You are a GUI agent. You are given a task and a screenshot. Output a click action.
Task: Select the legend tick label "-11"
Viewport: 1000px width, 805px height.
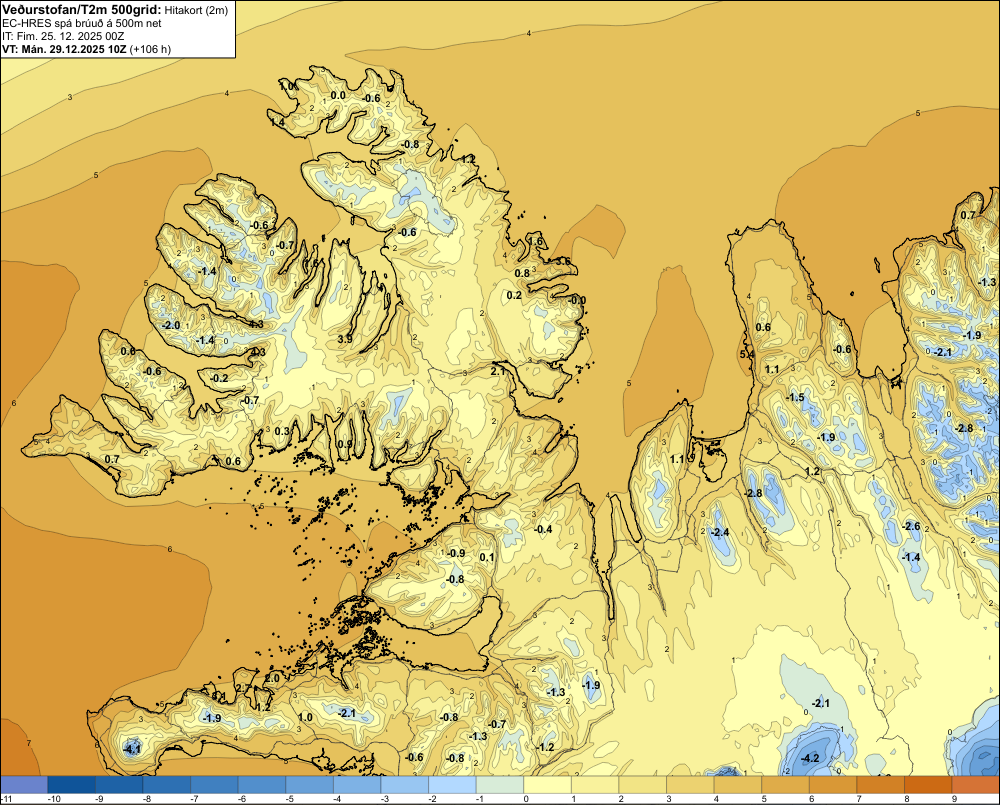(x=7, y=799)
